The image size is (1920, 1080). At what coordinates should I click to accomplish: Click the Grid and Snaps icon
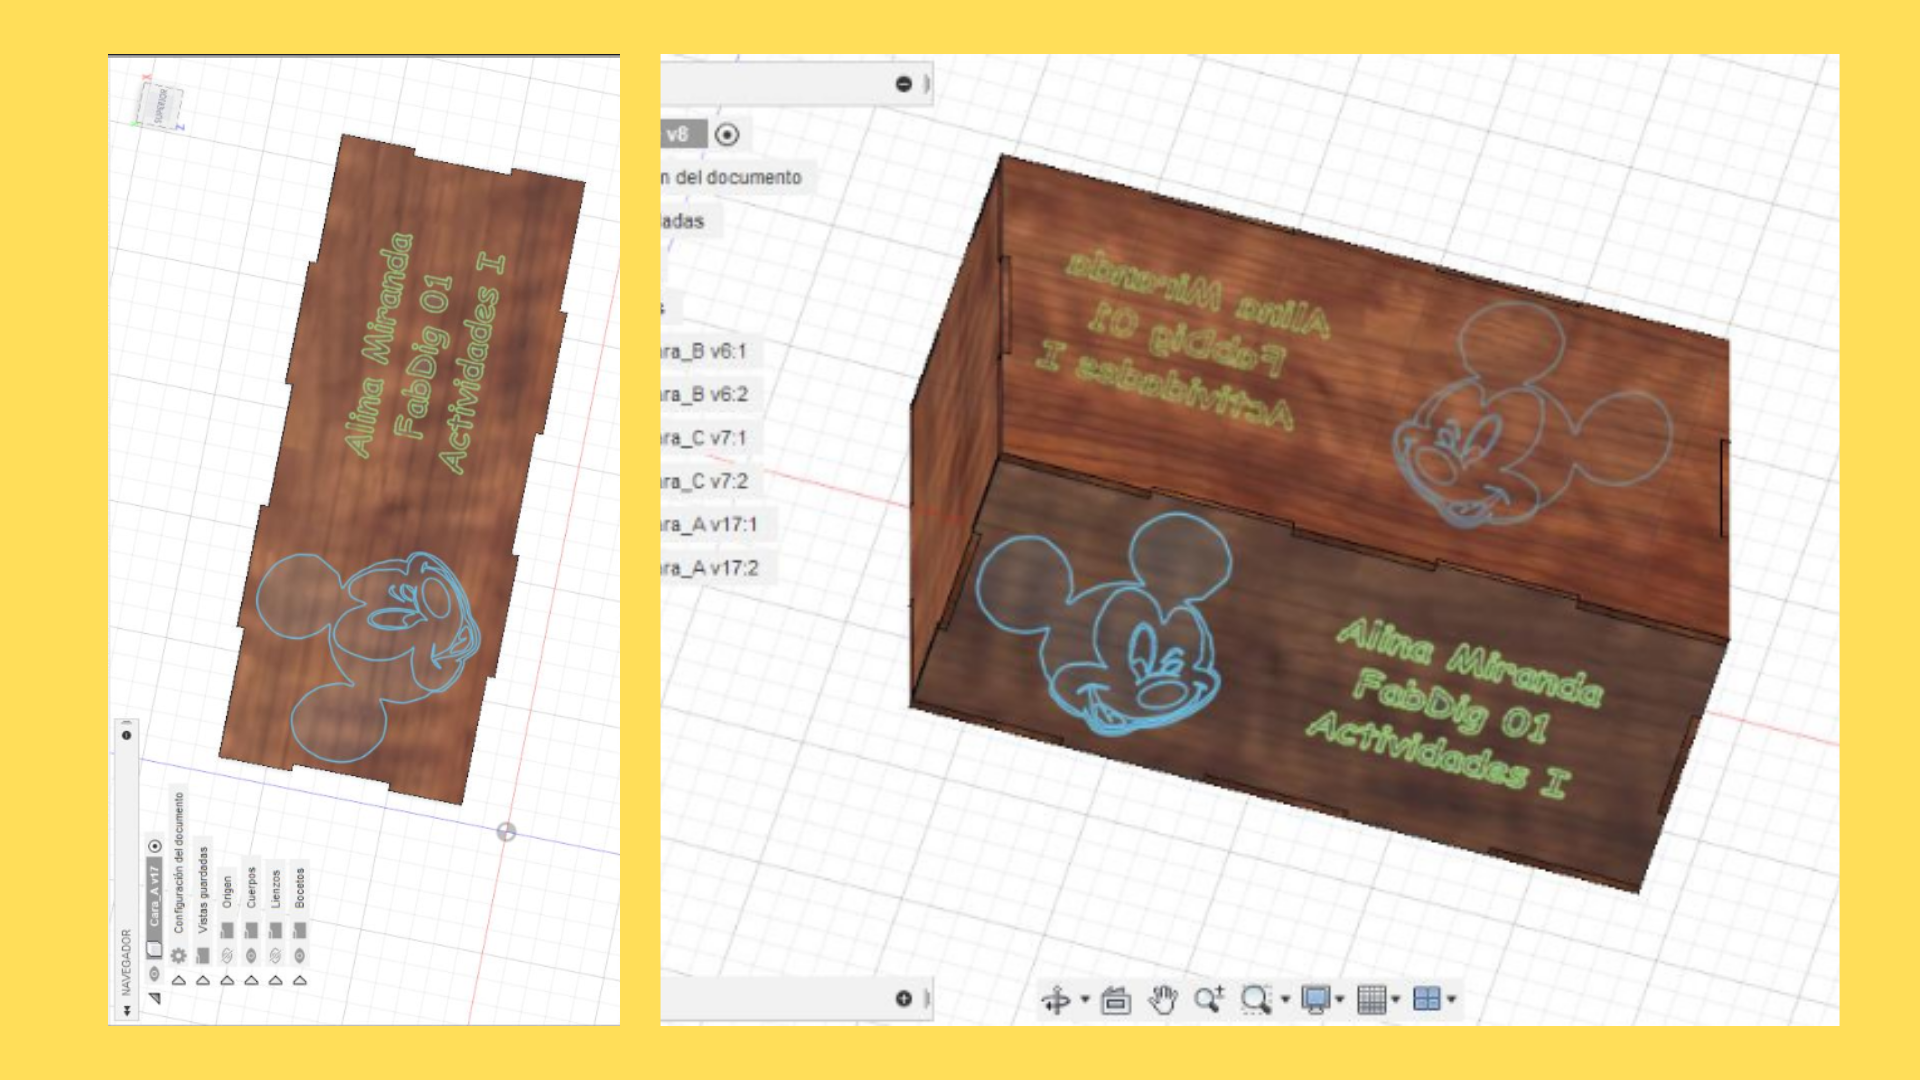pyautogui.click(x=1372, y=999)
